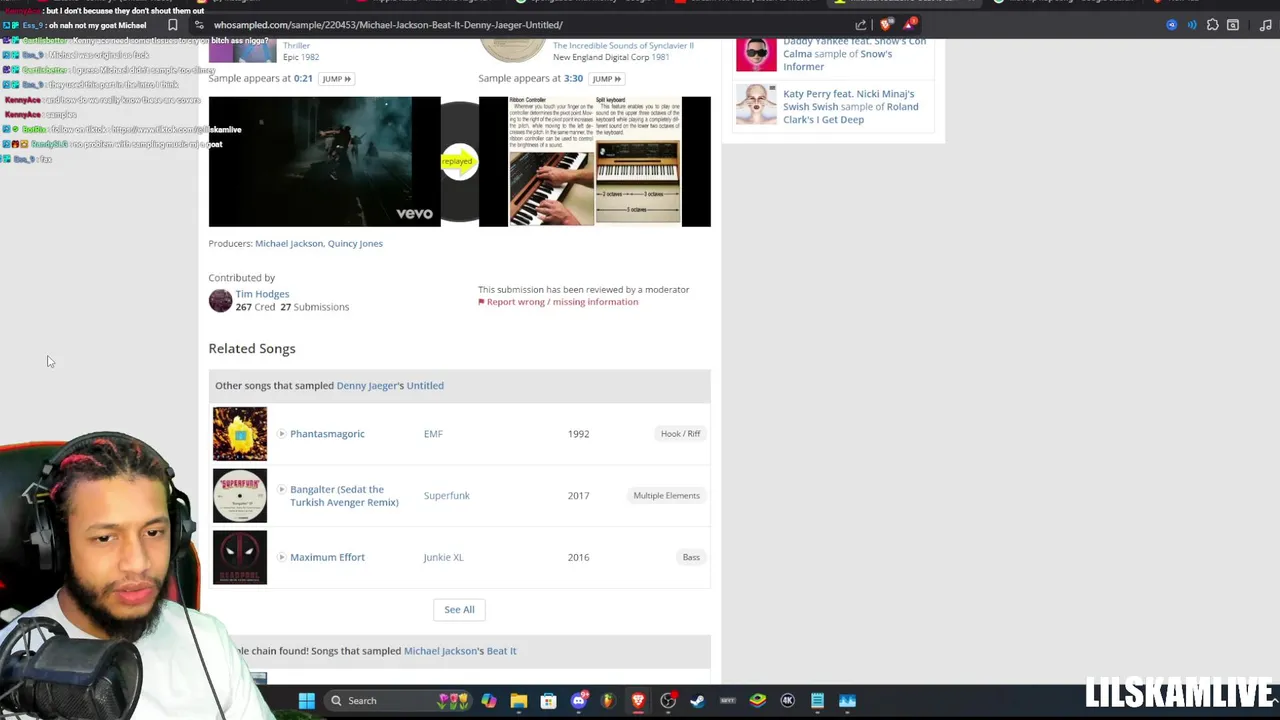Screen dimensions: 1280x720
Task: Open OBS Studio from taskbar
Action: [x=668, y=700]
